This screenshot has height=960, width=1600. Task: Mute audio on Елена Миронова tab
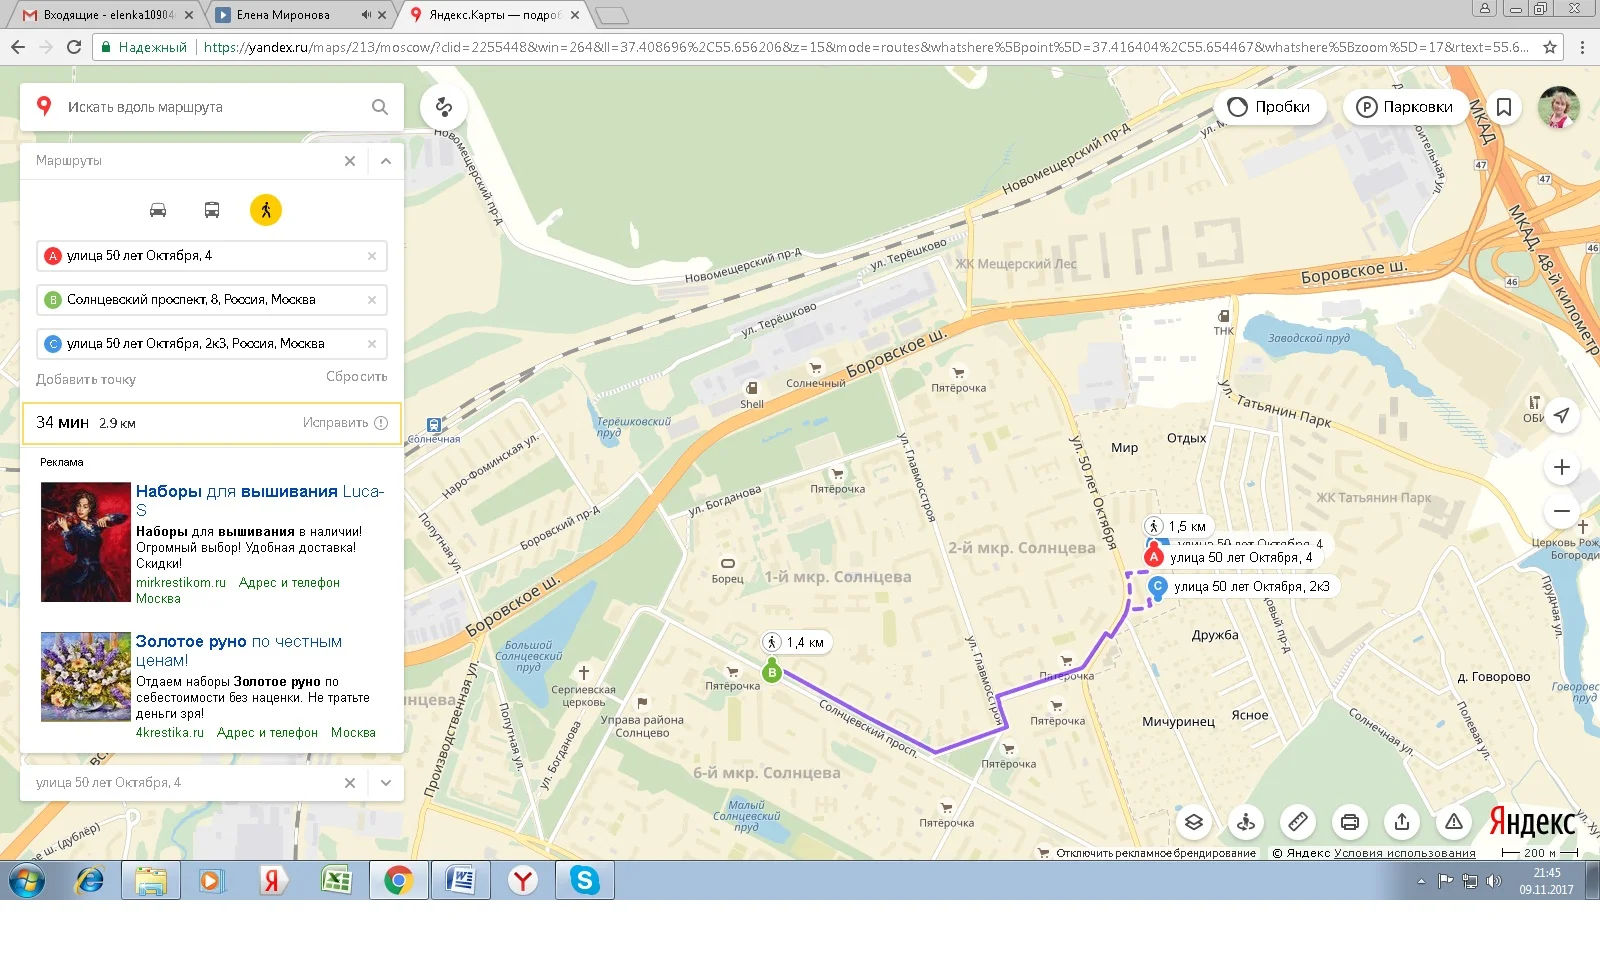366,15
